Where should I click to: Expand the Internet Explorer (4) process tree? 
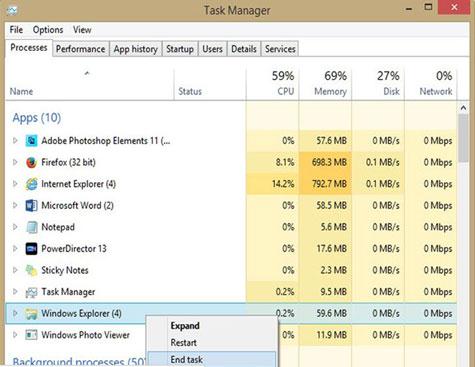[x=15, y=184]
